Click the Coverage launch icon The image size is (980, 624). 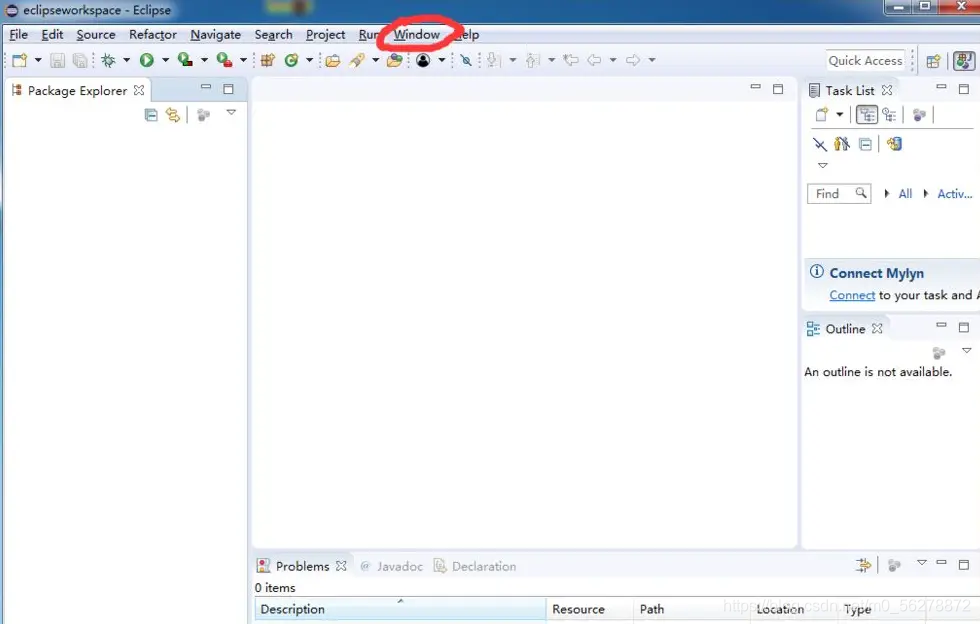pyautogui.click(x=185, y=60)
